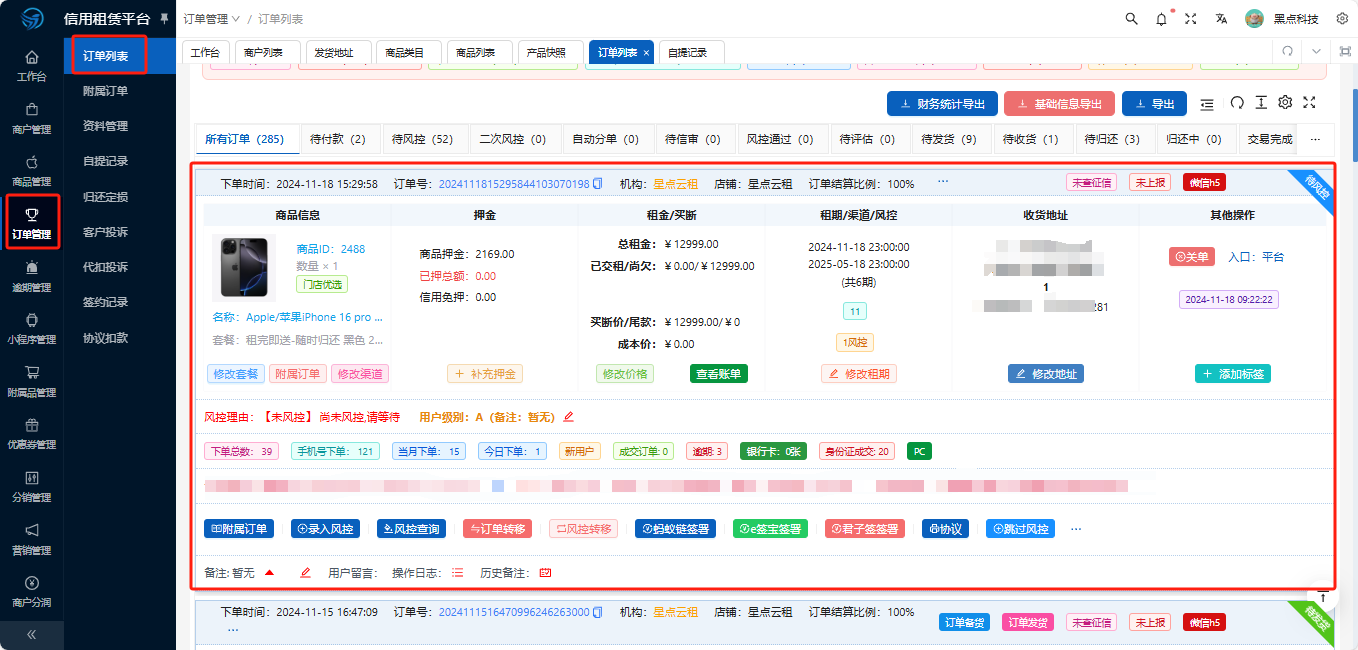Go to 分销管理 in the sidebar
The height and width of the screenshot is (650, 1358).
tap(31, 487)
